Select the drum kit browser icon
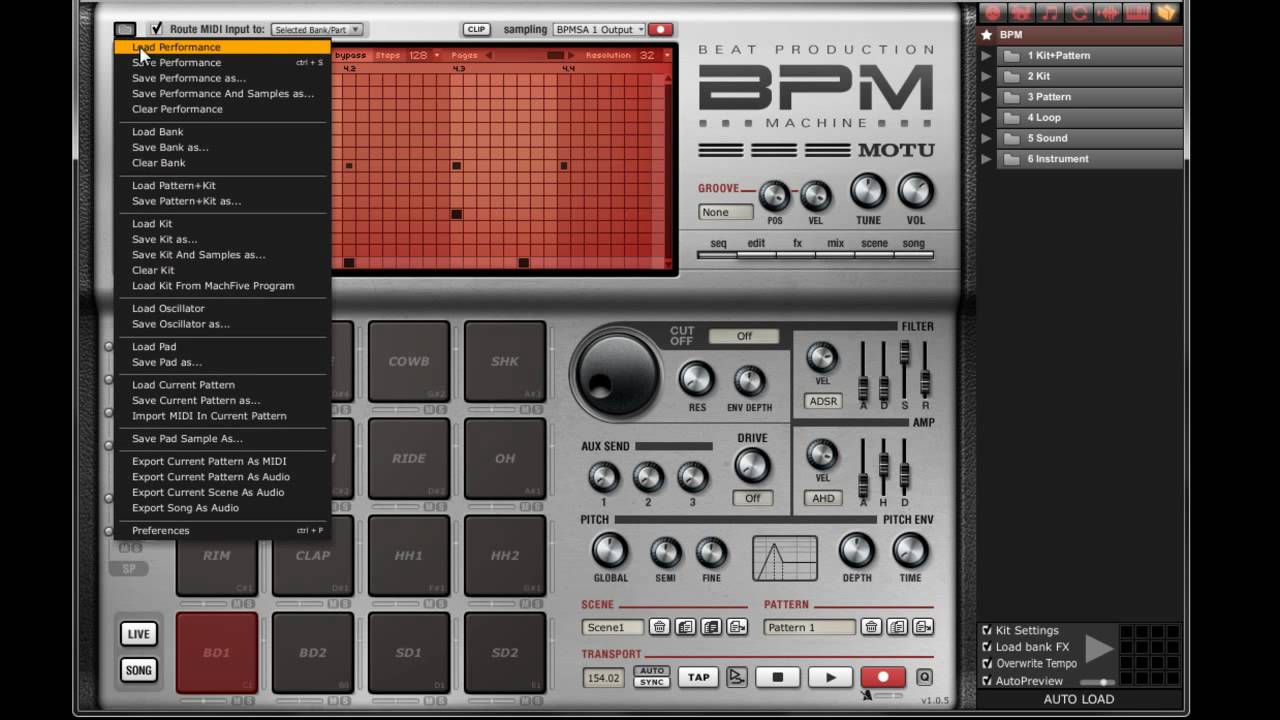The image size is (1280, 720). tap(1021, 13)
